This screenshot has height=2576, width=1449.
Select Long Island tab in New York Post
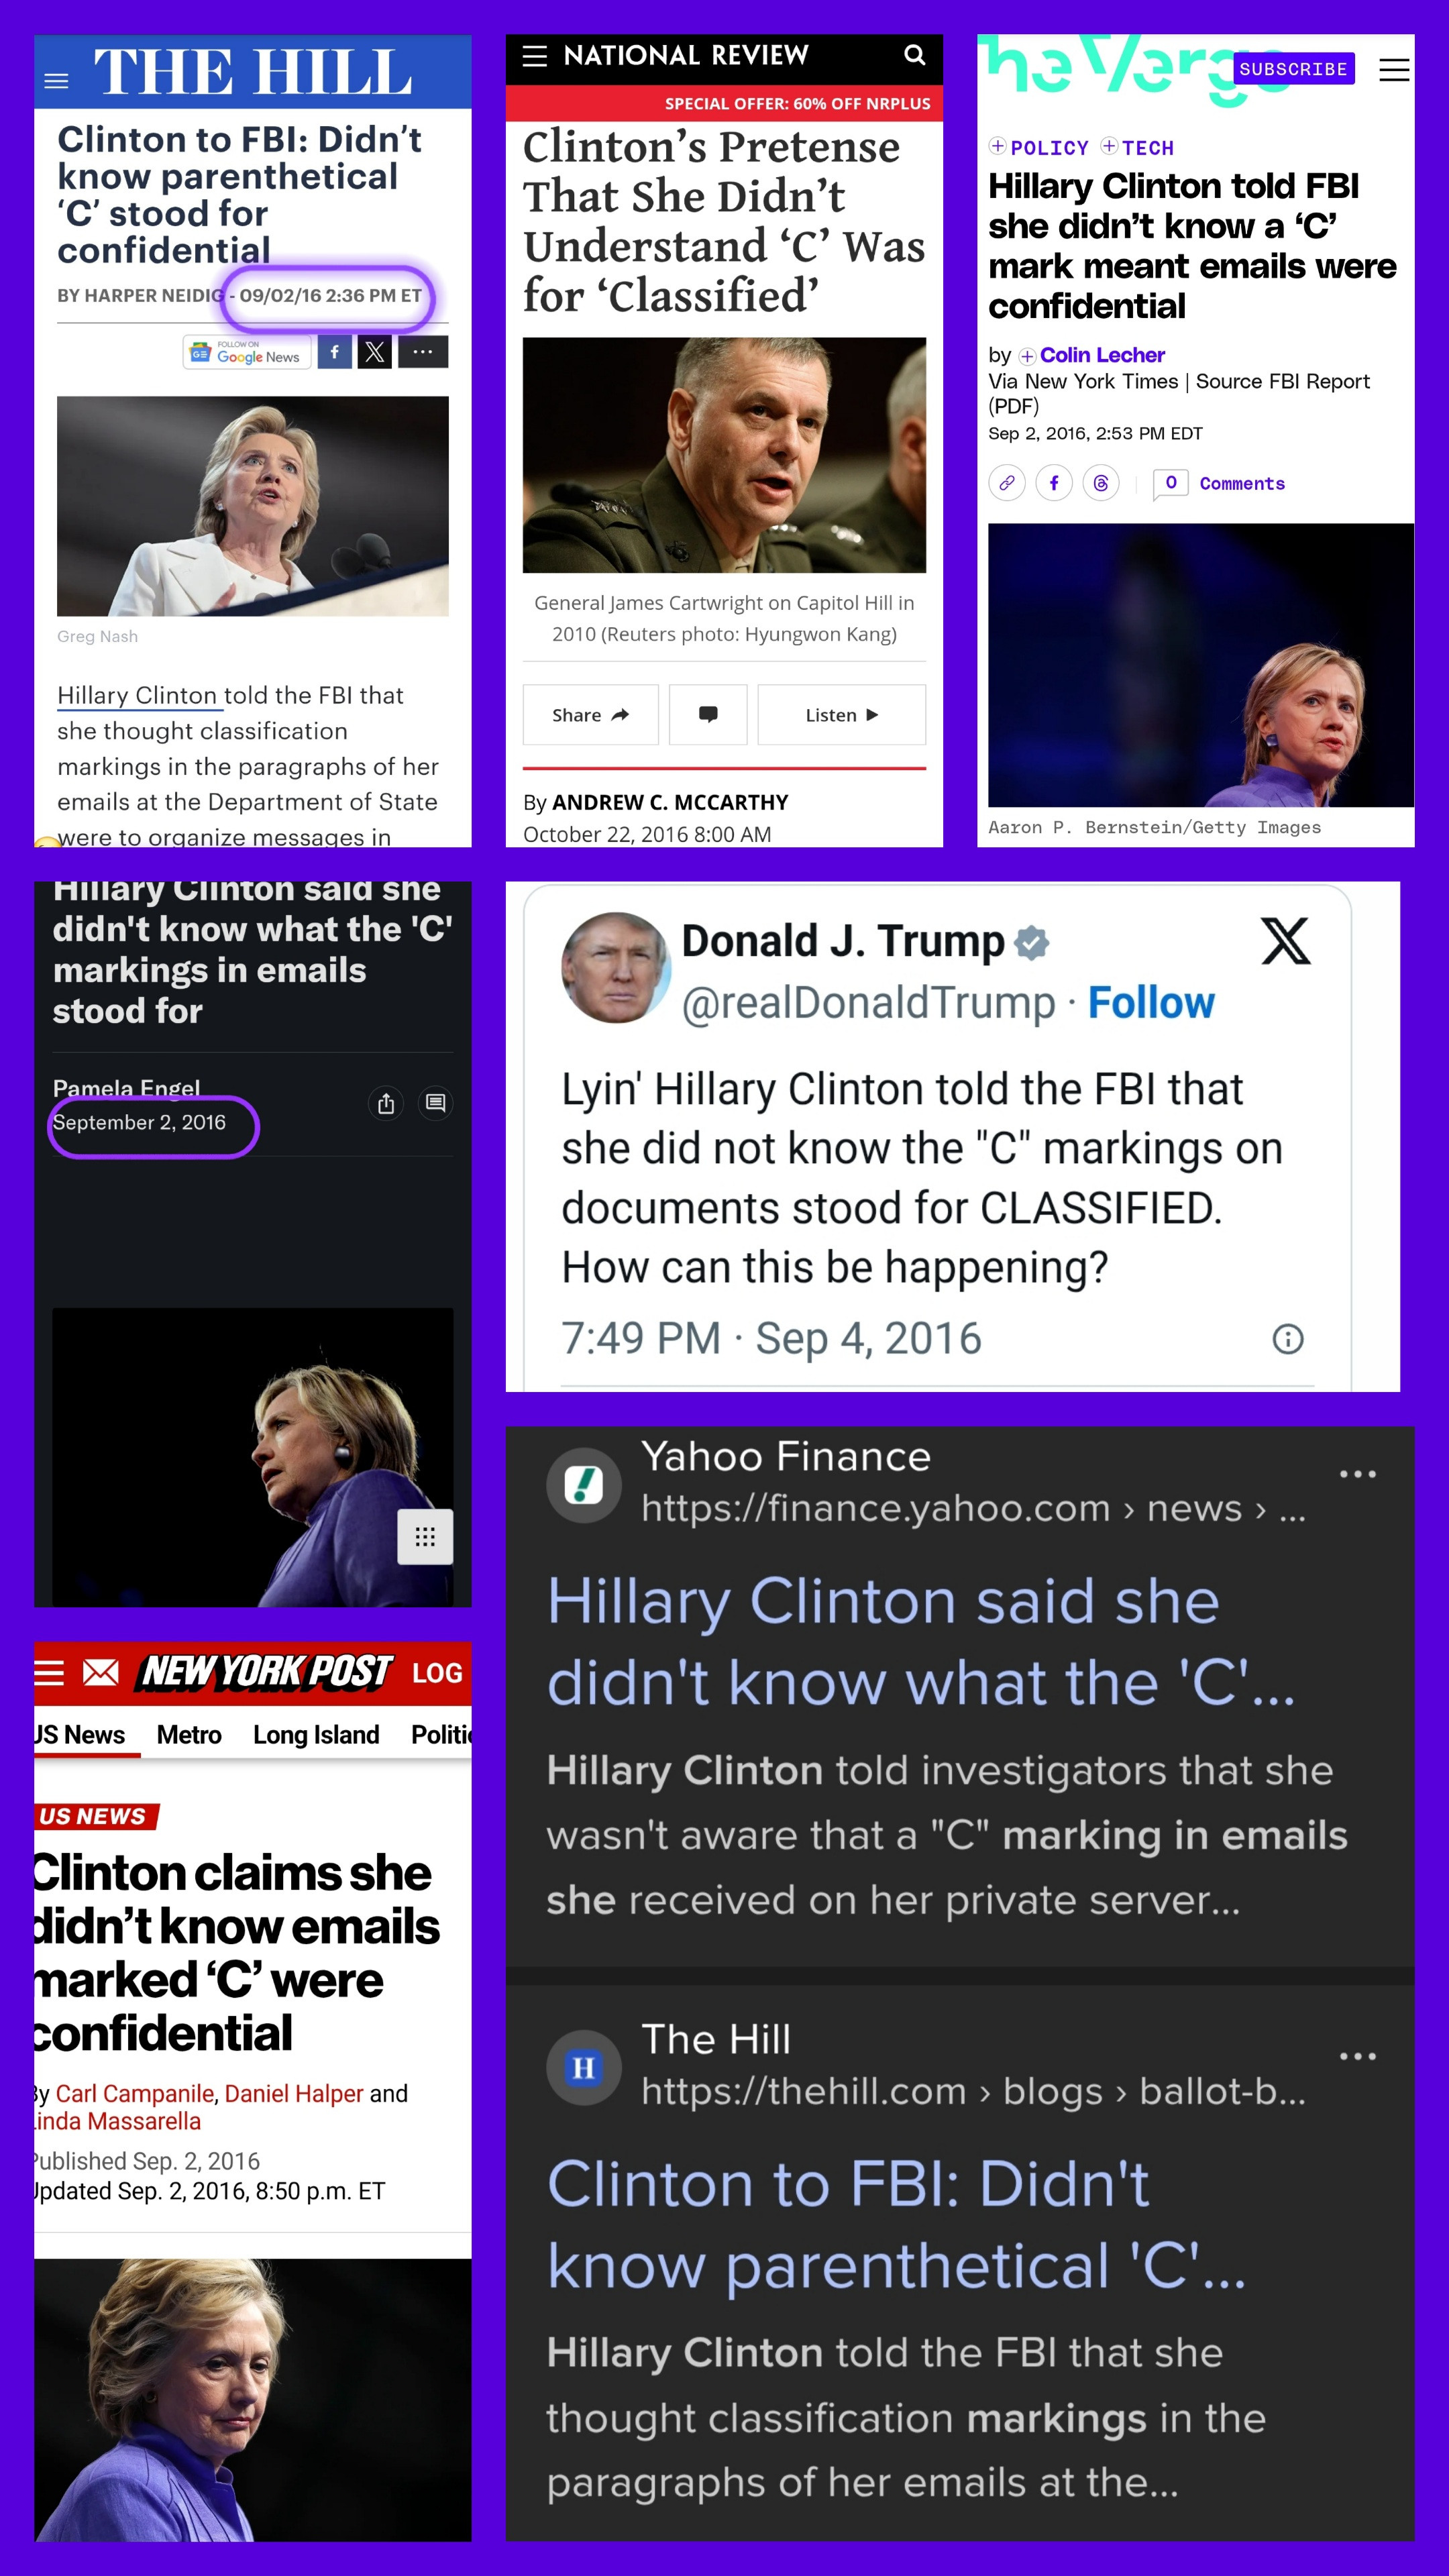(x=316, y=1735)
